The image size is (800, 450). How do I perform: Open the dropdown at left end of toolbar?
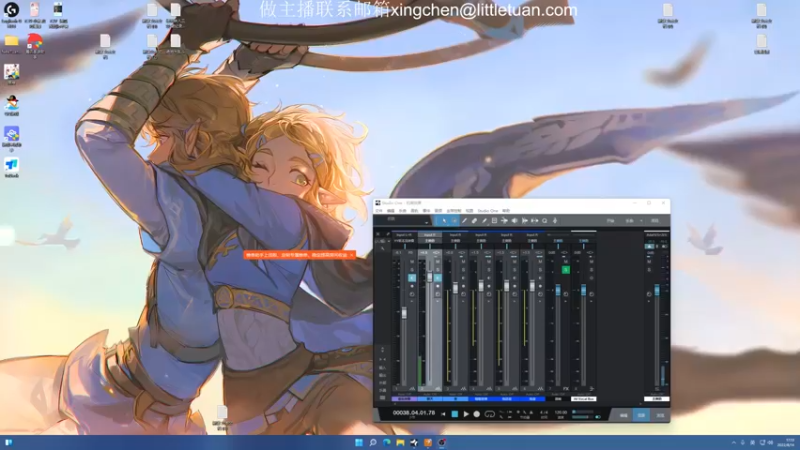(x=427, y=223)
